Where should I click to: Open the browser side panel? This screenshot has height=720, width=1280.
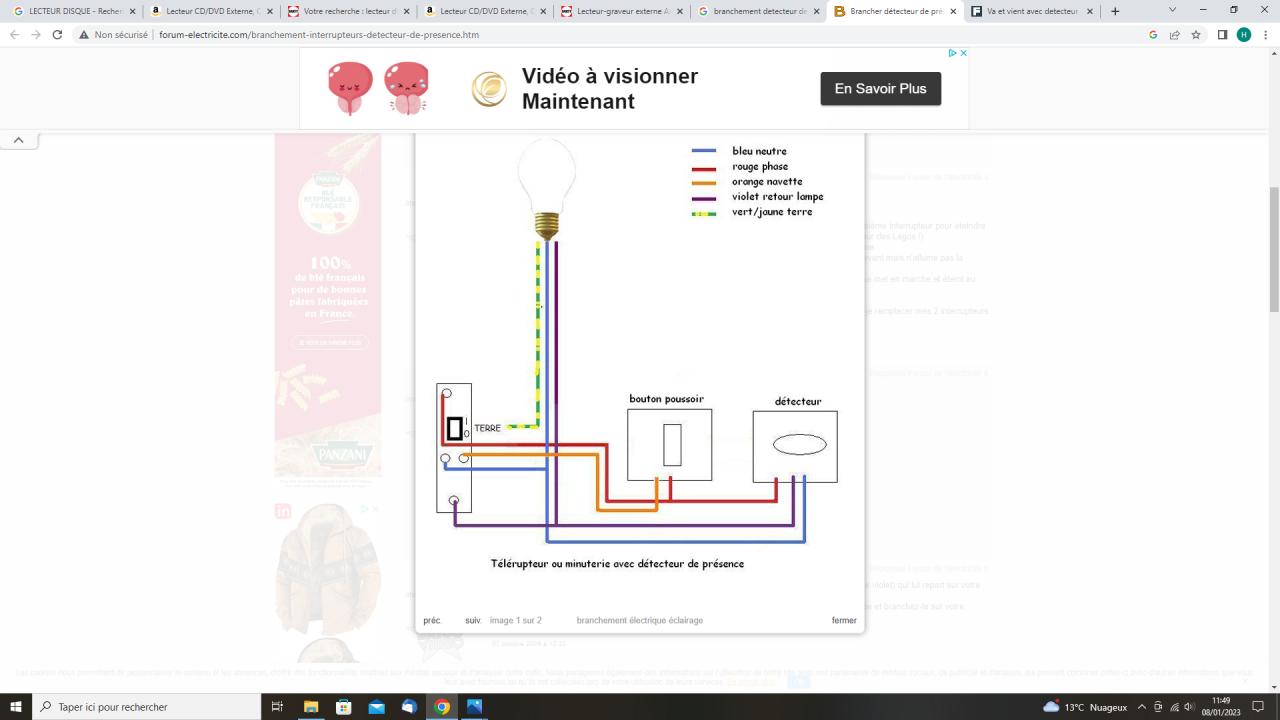point(1222,34)
